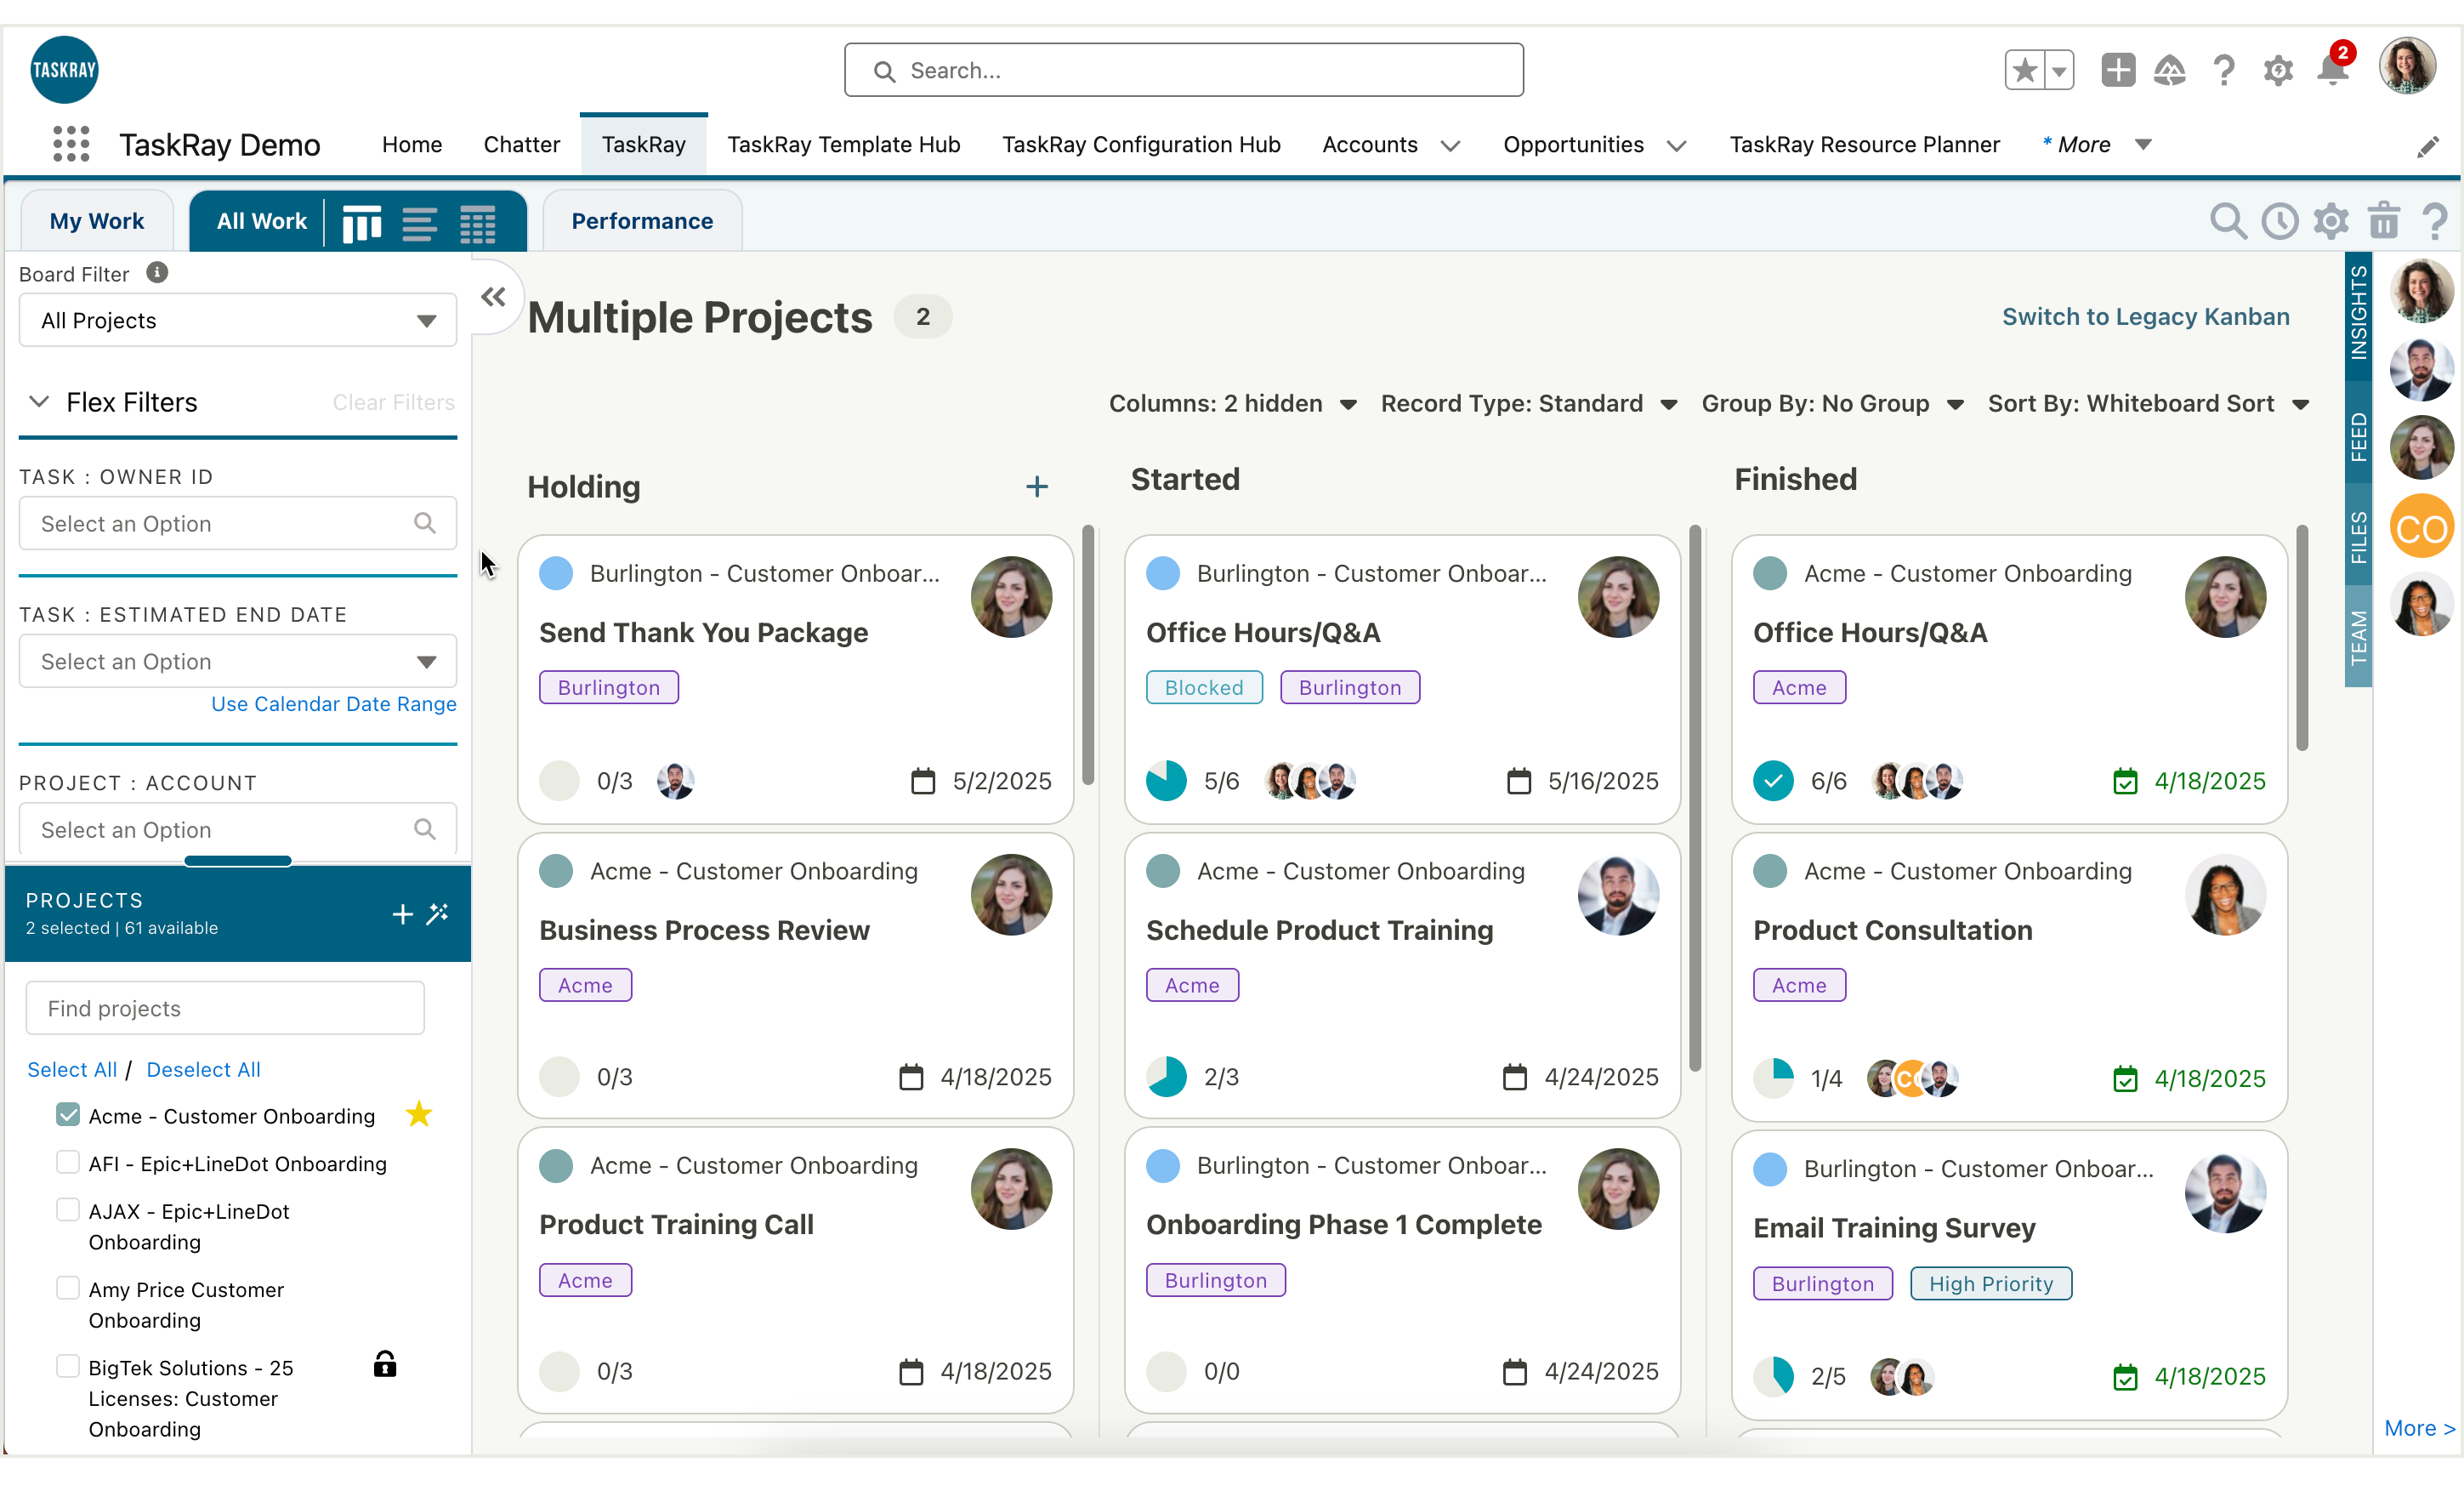Open the user profile avatar menu
Screen dimensions: 2464x1485
(2408, 67)
